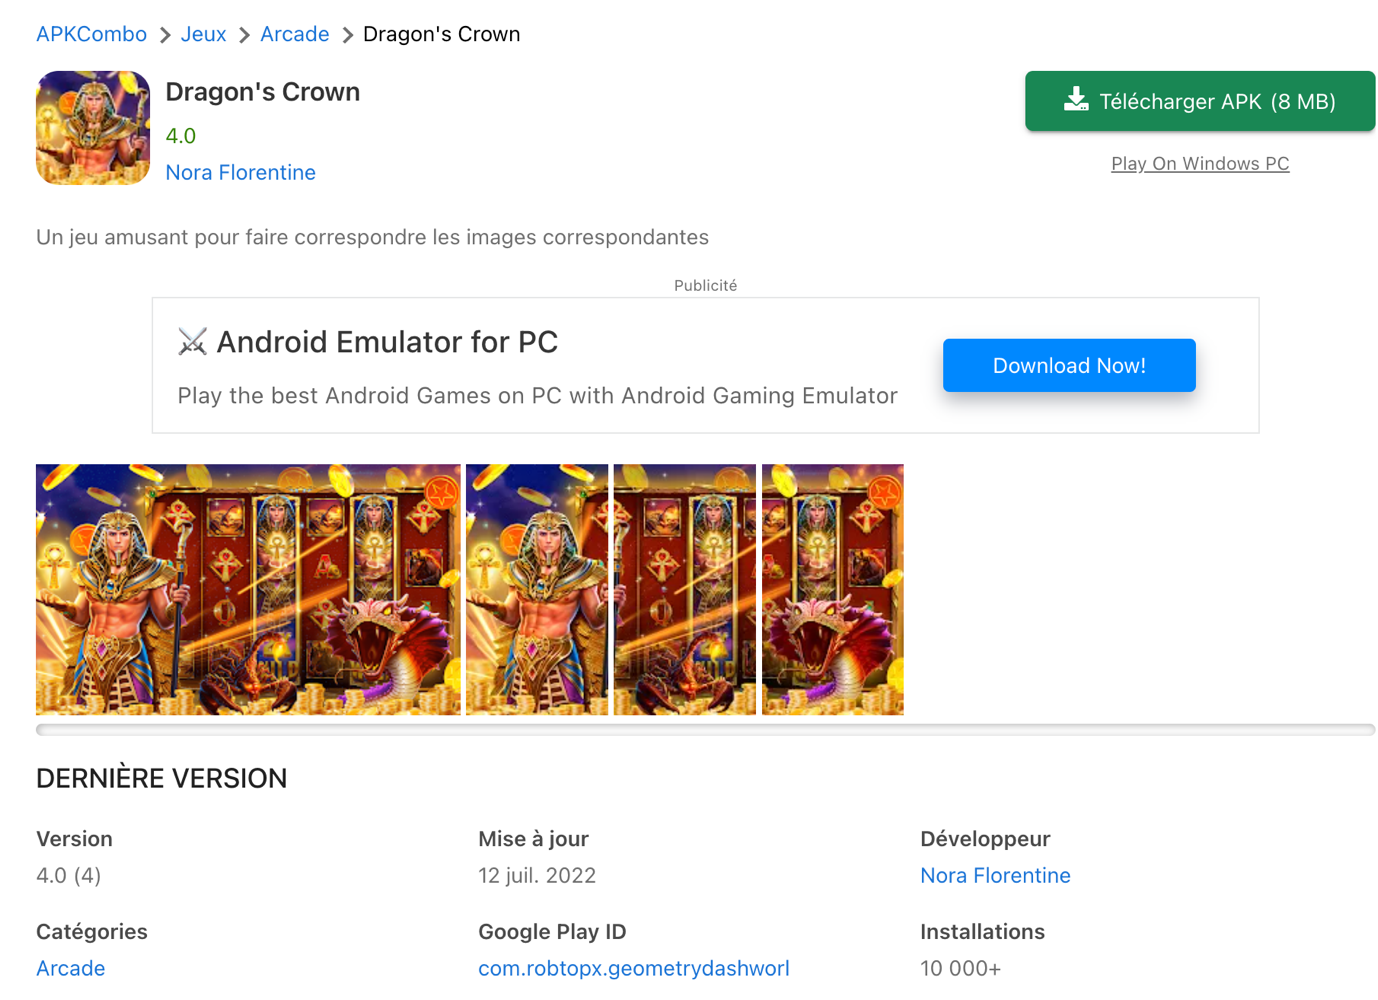The image size is (1378, 1000).
Task: Open the third screenshot with slot reels
Action: (684, 589)
